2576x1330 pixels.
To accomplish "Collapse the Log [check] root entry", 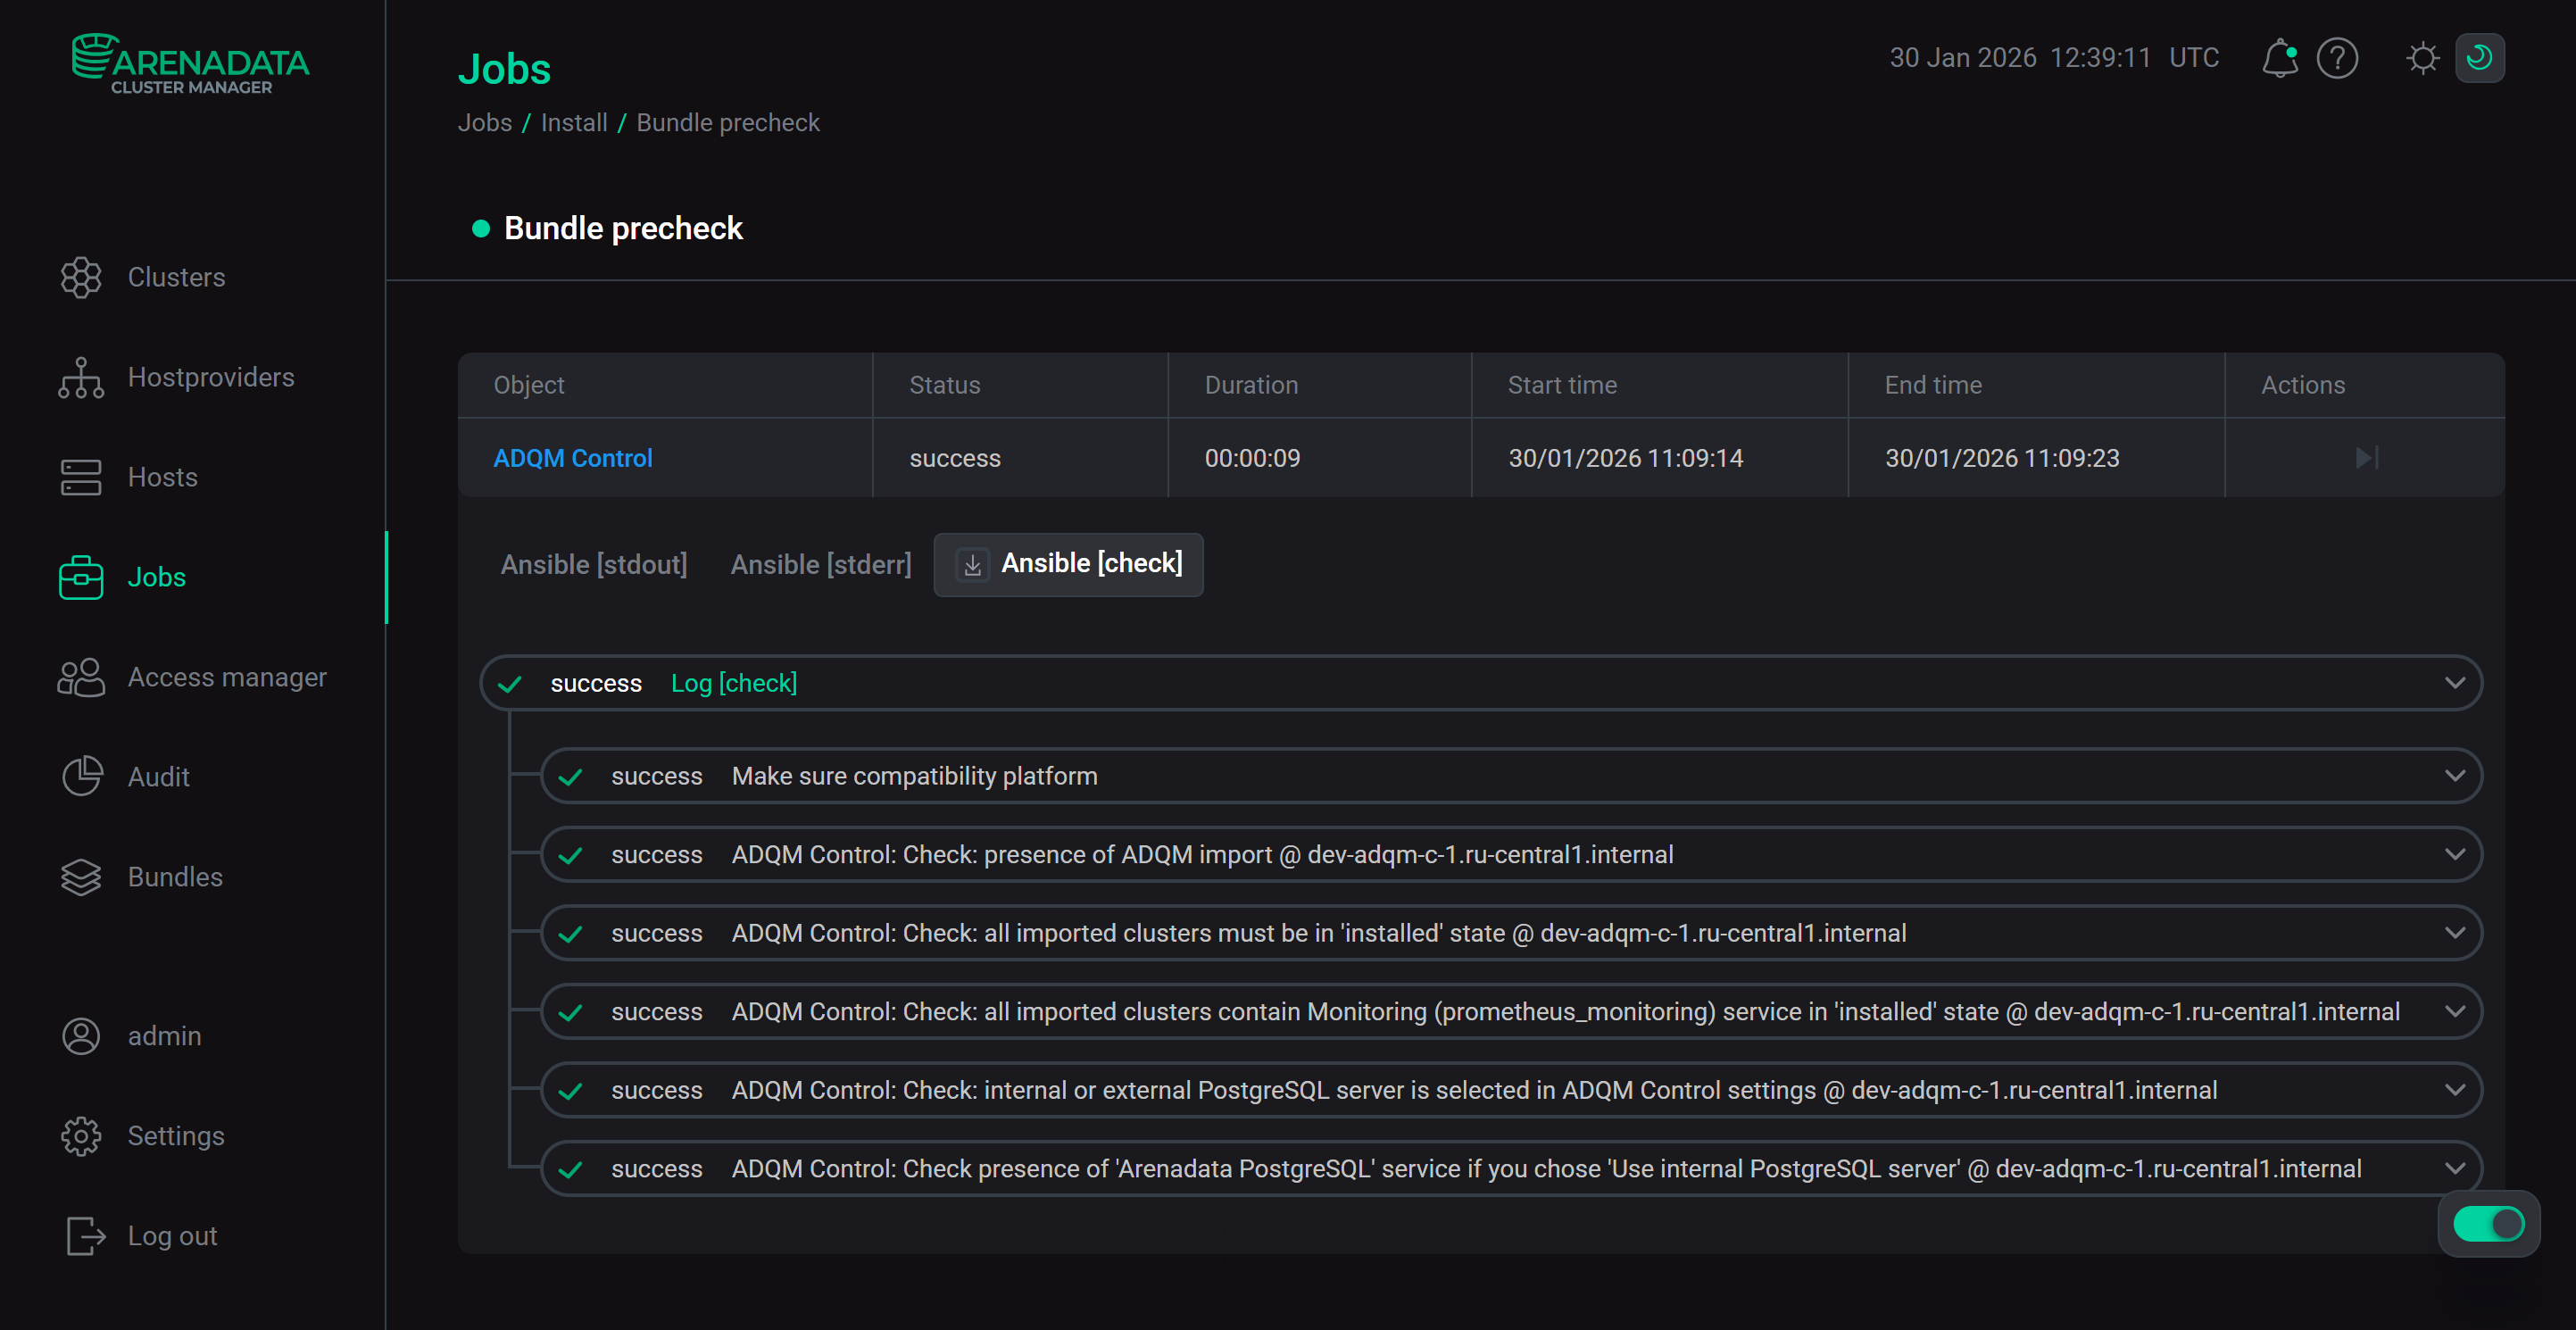I will (x=2454, y=683).
